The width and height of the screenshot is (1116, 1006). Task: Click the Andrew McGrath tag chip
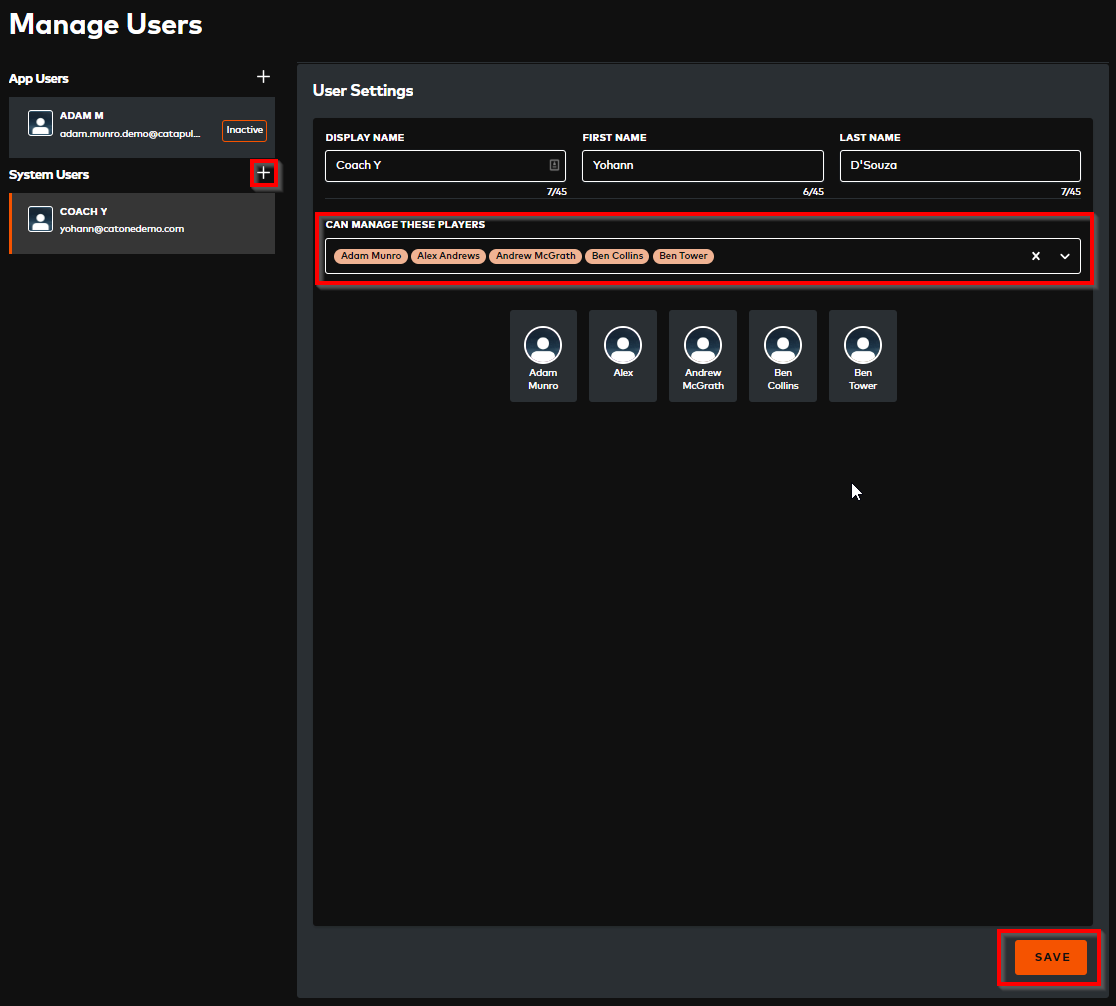535,256
